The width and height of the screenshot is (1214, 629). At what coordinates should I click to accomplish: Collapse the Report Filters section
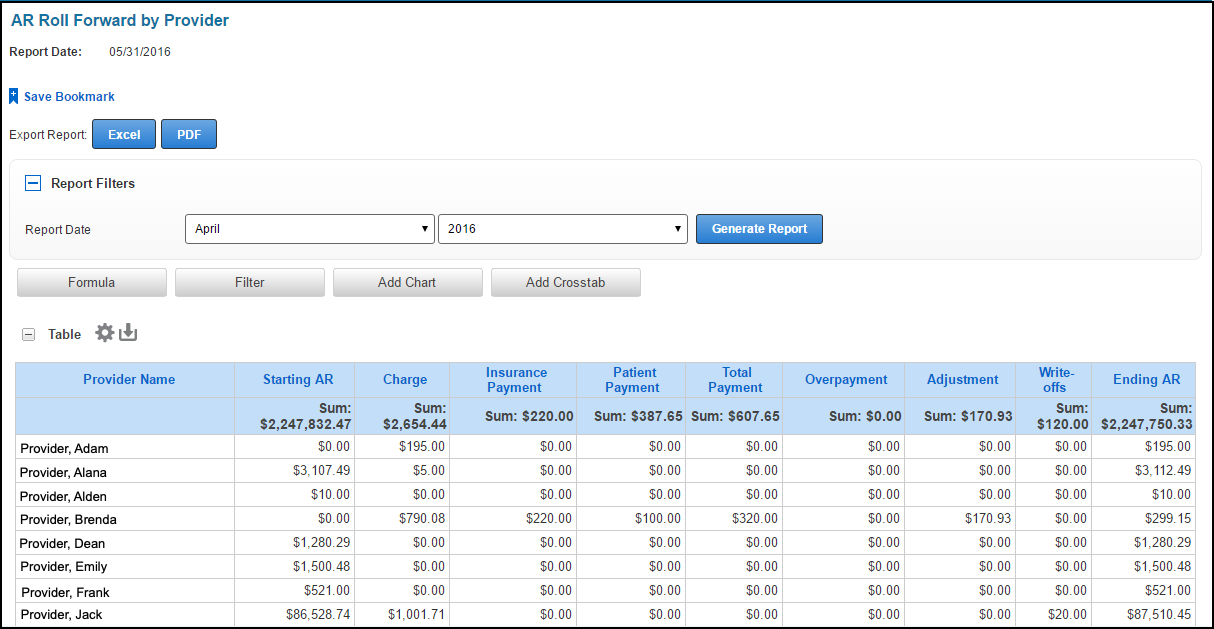33,183
